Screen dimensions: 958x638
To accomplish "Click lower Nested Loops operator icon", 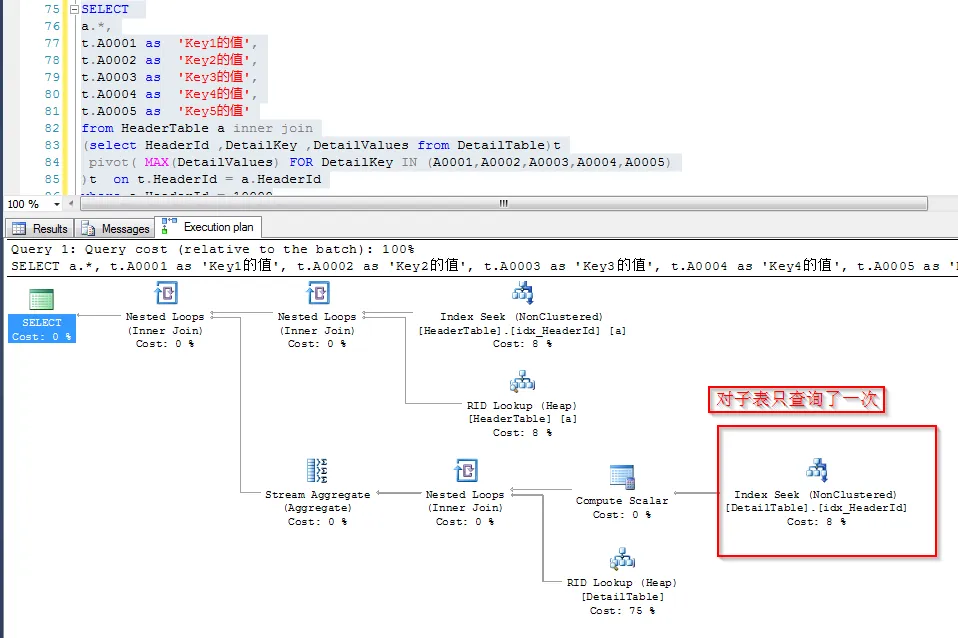I will [466, 471].
